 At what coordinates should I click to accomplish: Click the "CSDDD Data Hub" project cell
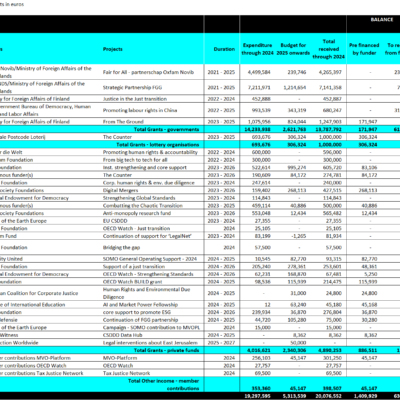[122, 335]
